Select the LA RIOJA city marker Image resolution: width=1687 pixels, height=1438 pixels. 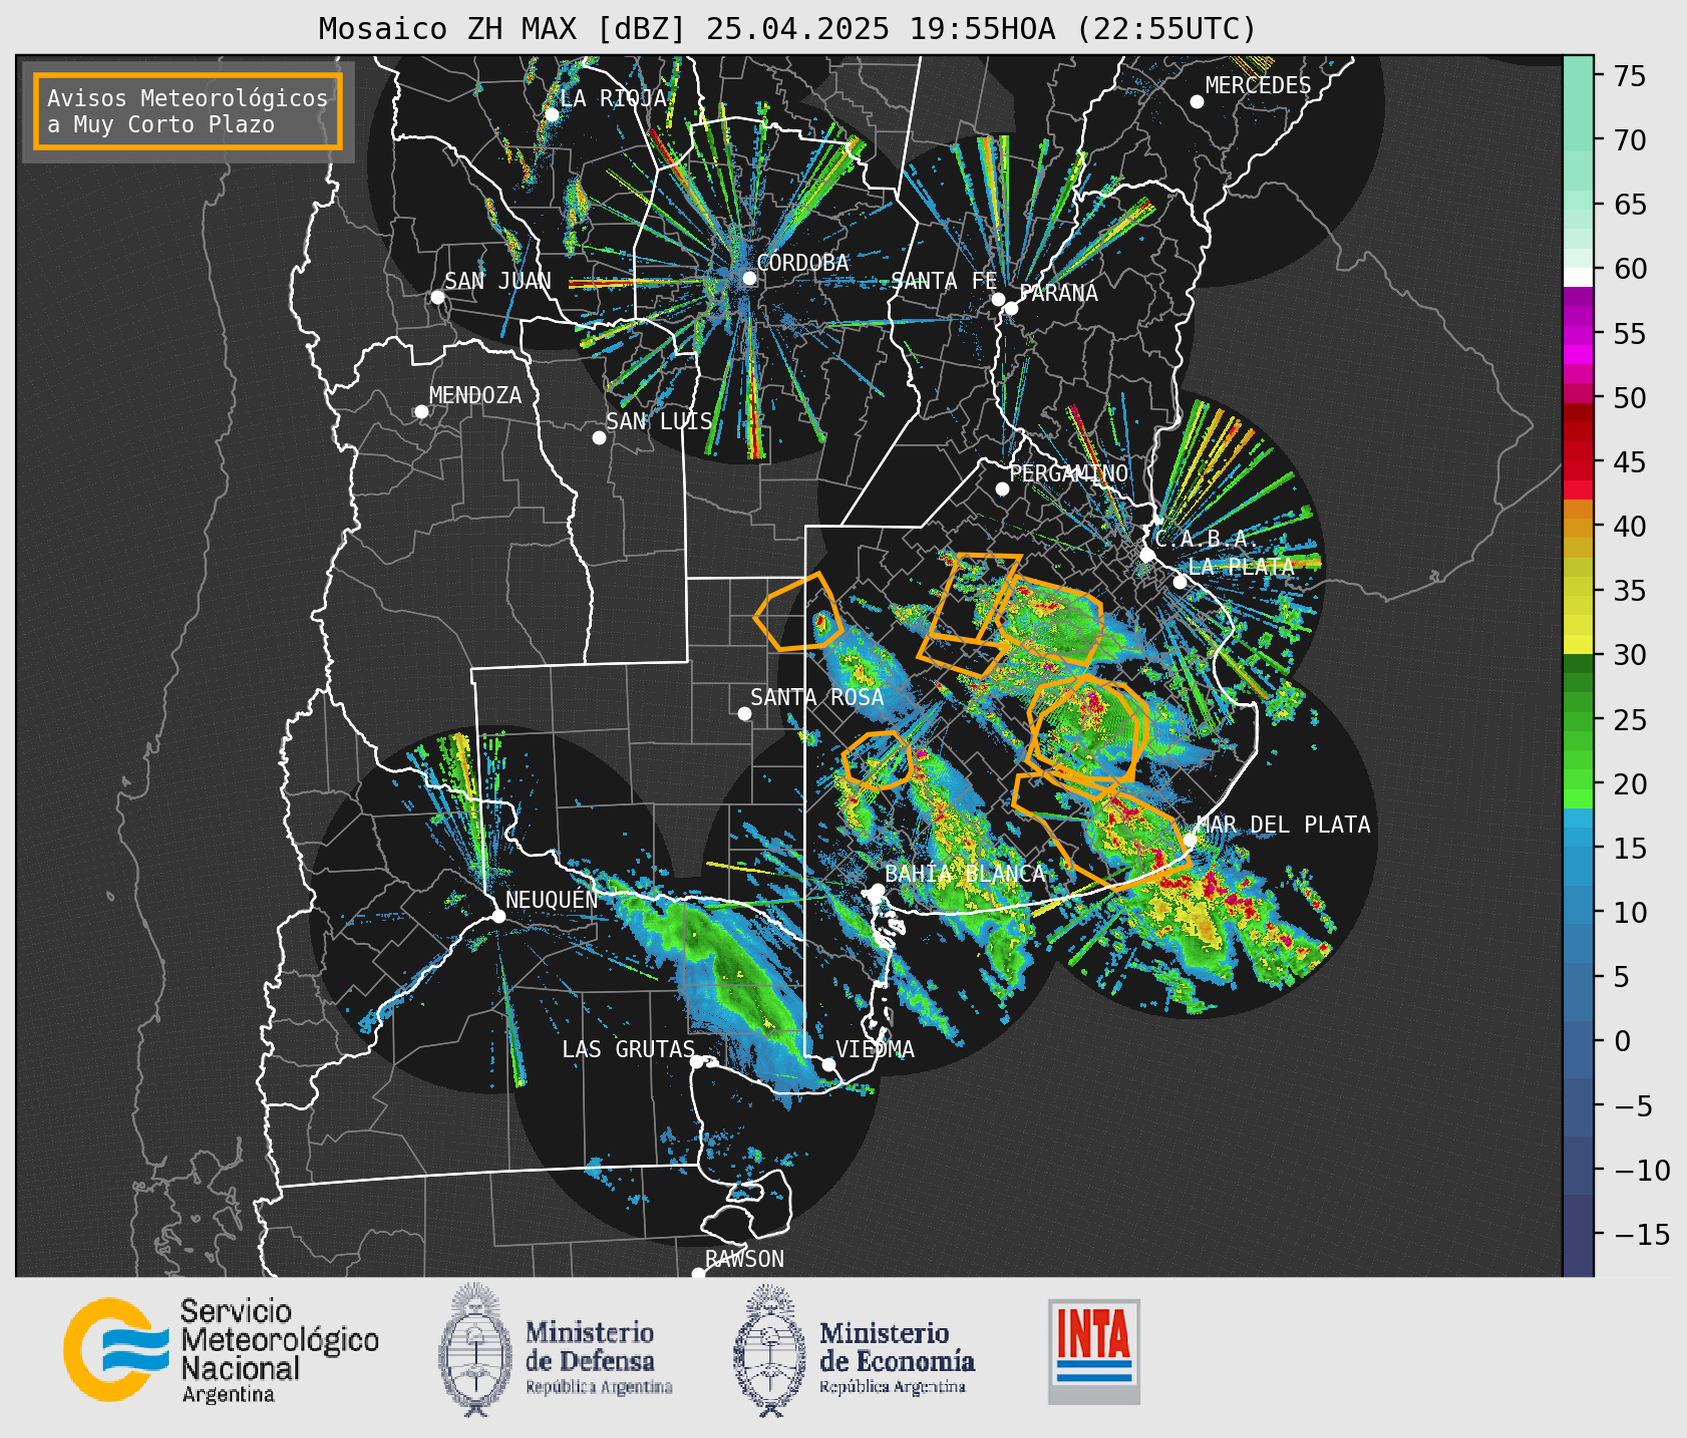552,115
